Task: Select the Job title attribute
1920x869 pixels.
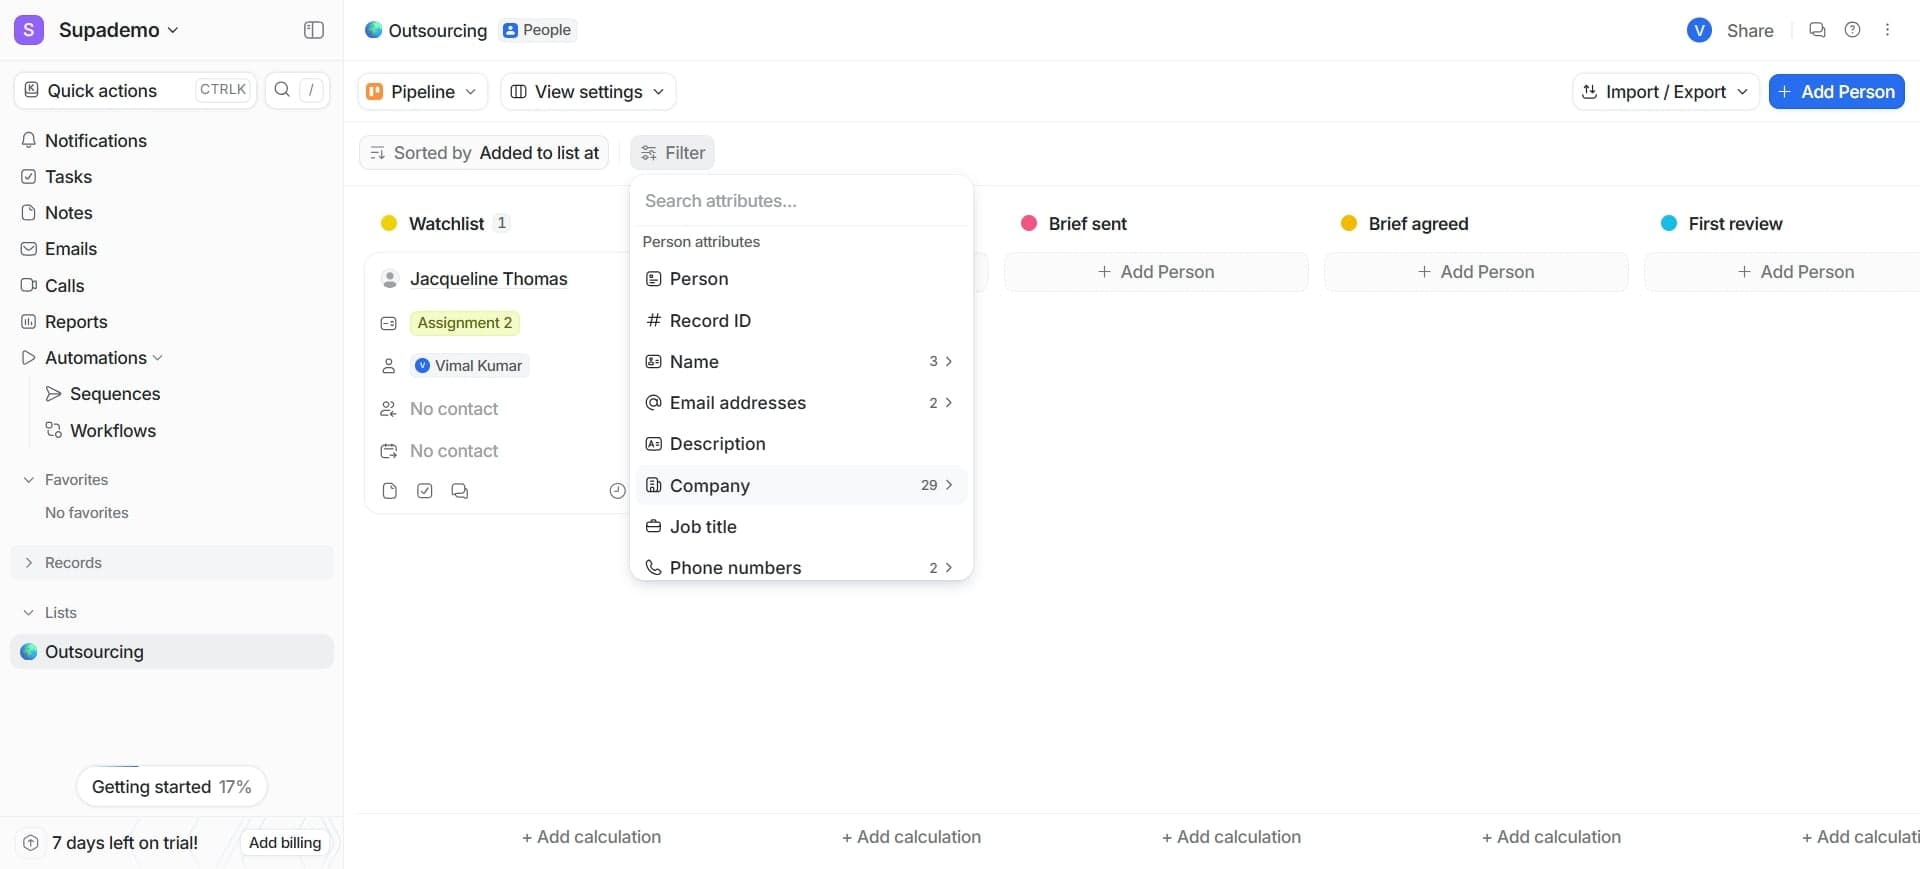Action: coord(801,527)
